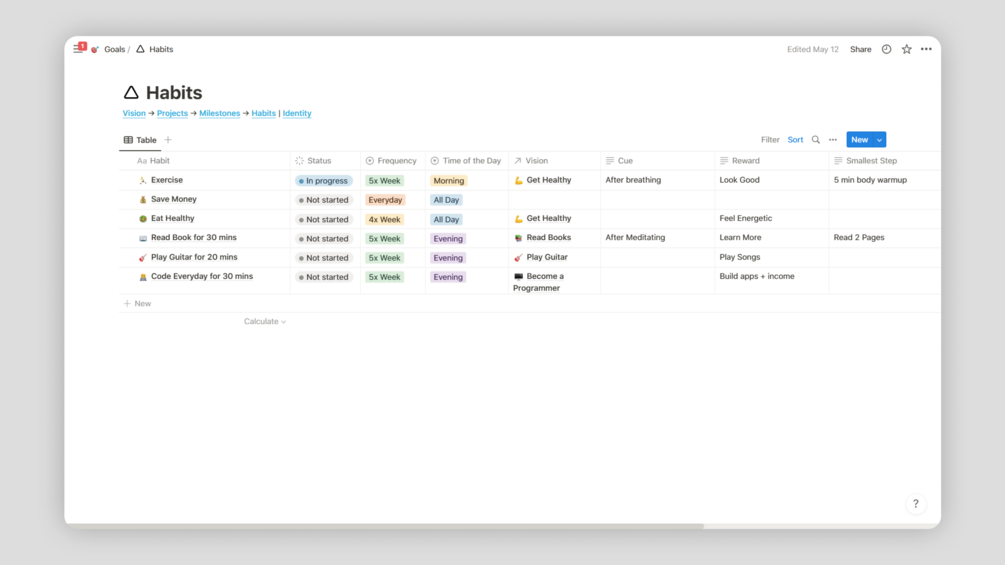Open the Read Books vision relation
Viewport: 1005px width, 565px height.
[542, 238]
